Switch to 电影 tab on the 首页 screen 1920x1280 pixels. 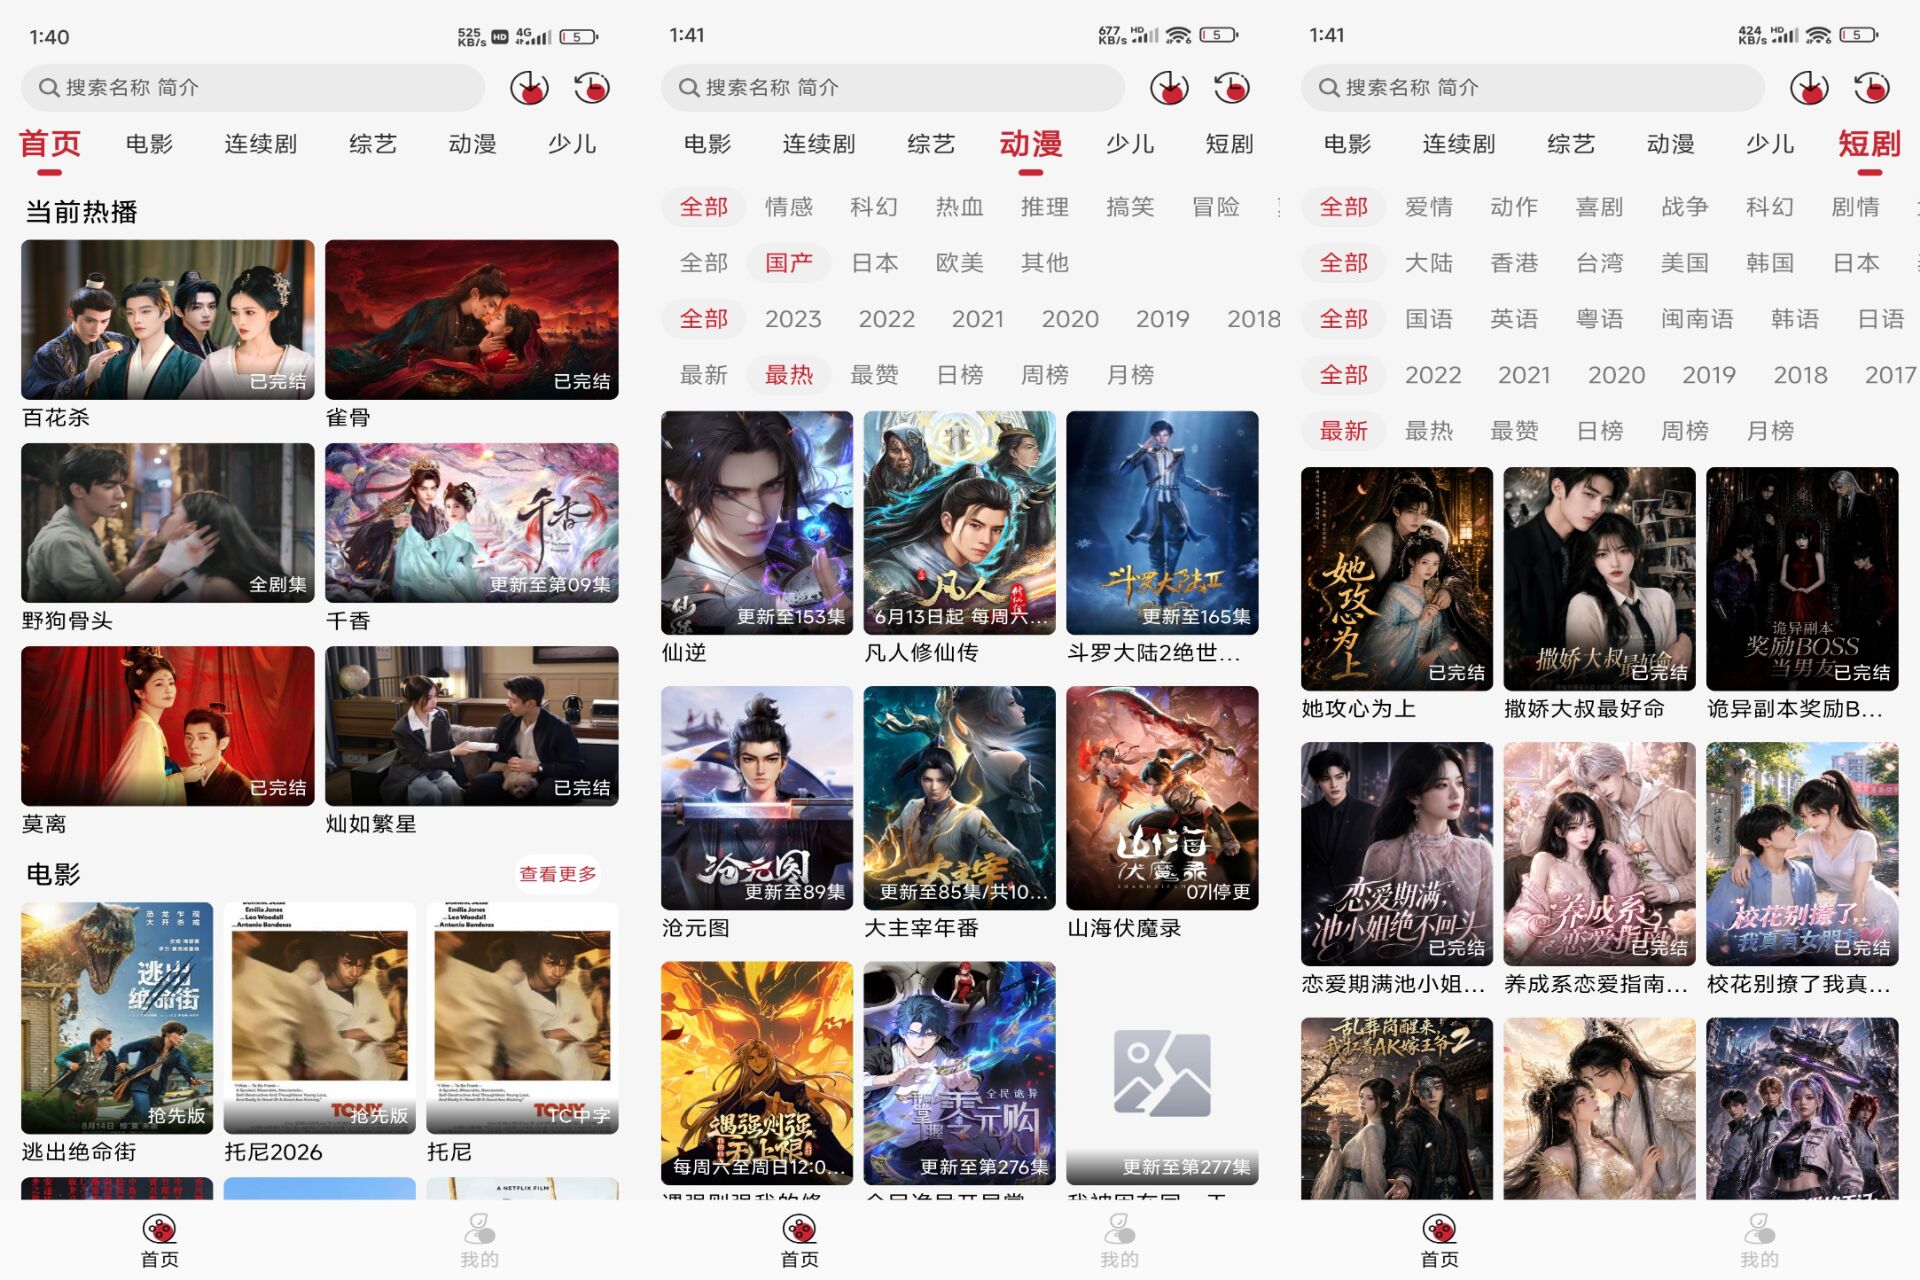[149, 144]
